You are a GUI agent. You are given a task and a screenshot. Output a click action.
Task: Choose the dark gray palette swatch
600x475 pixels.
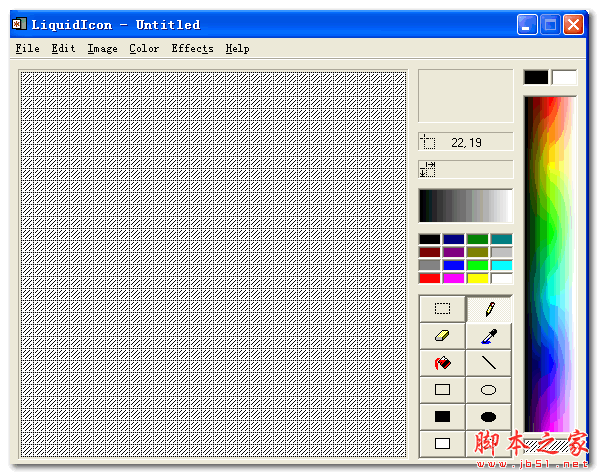(430, 265)
